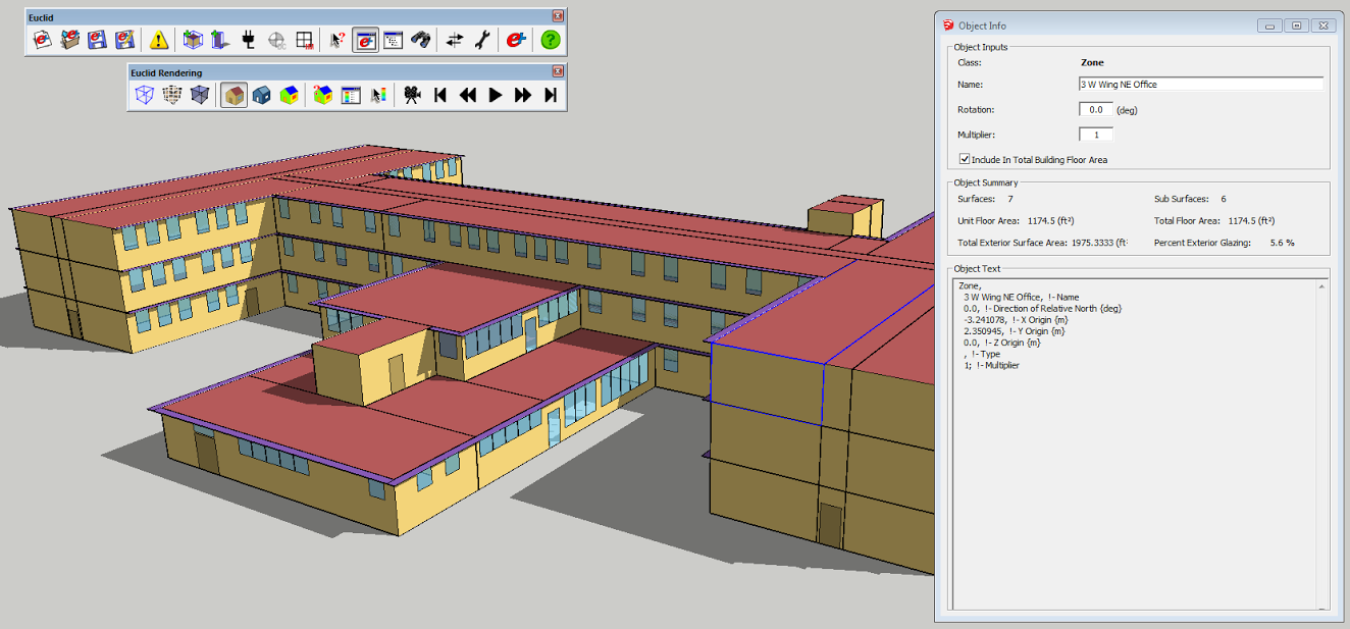The width and height of the screenshot is (1350, 629).
Task: Click the New EnergyPlus file icon
Action: [x=42, y=40]
